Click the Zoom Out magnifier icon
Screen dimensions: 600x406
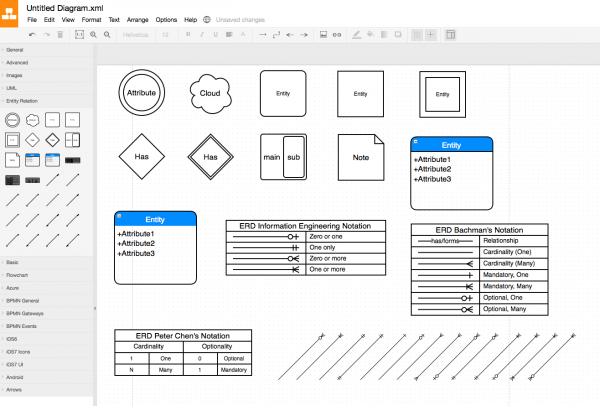coord(107,34)
